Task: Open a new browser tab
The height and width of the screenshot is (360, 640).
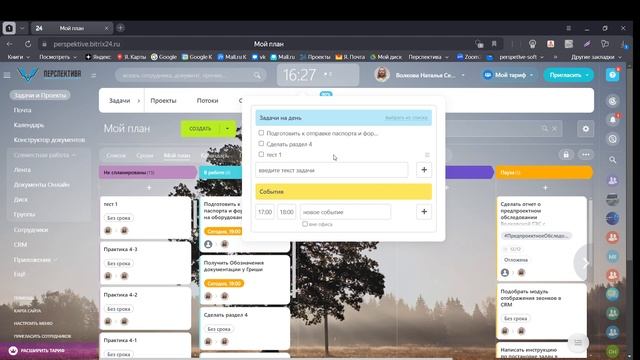Action: click(x=120, y=28)
